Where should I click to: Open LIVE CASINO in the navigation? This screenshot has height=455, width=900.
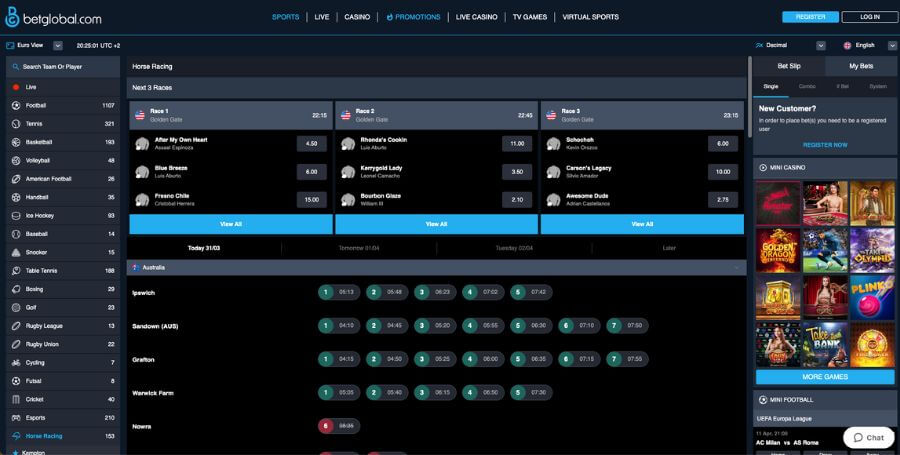(x=476, y=17)
